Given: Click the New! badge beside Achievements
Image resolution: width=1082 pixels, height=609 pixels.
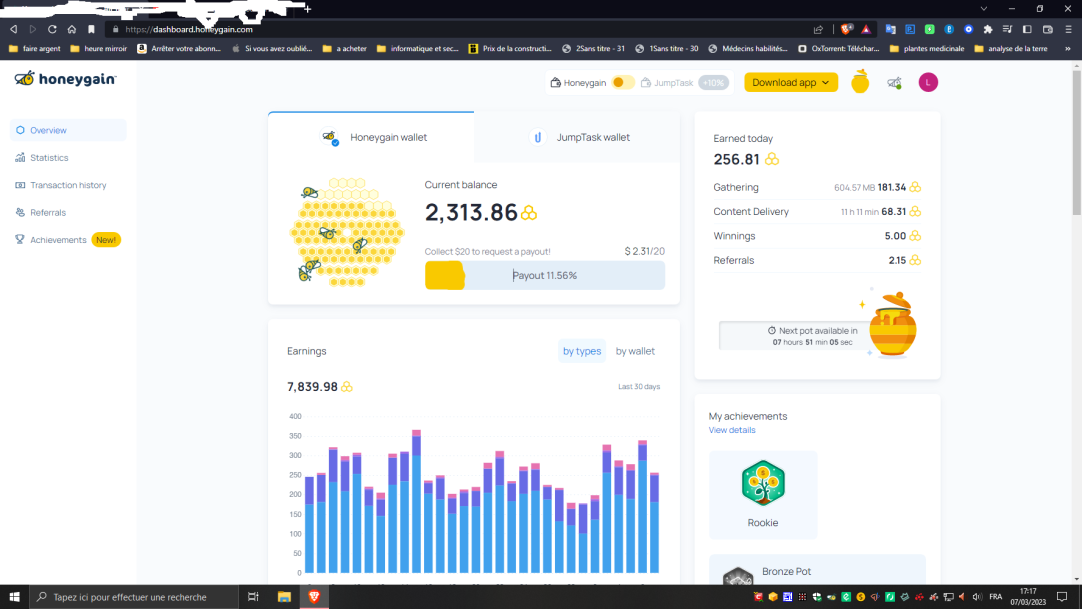Looking at the screenshot, I should [106, 240].
